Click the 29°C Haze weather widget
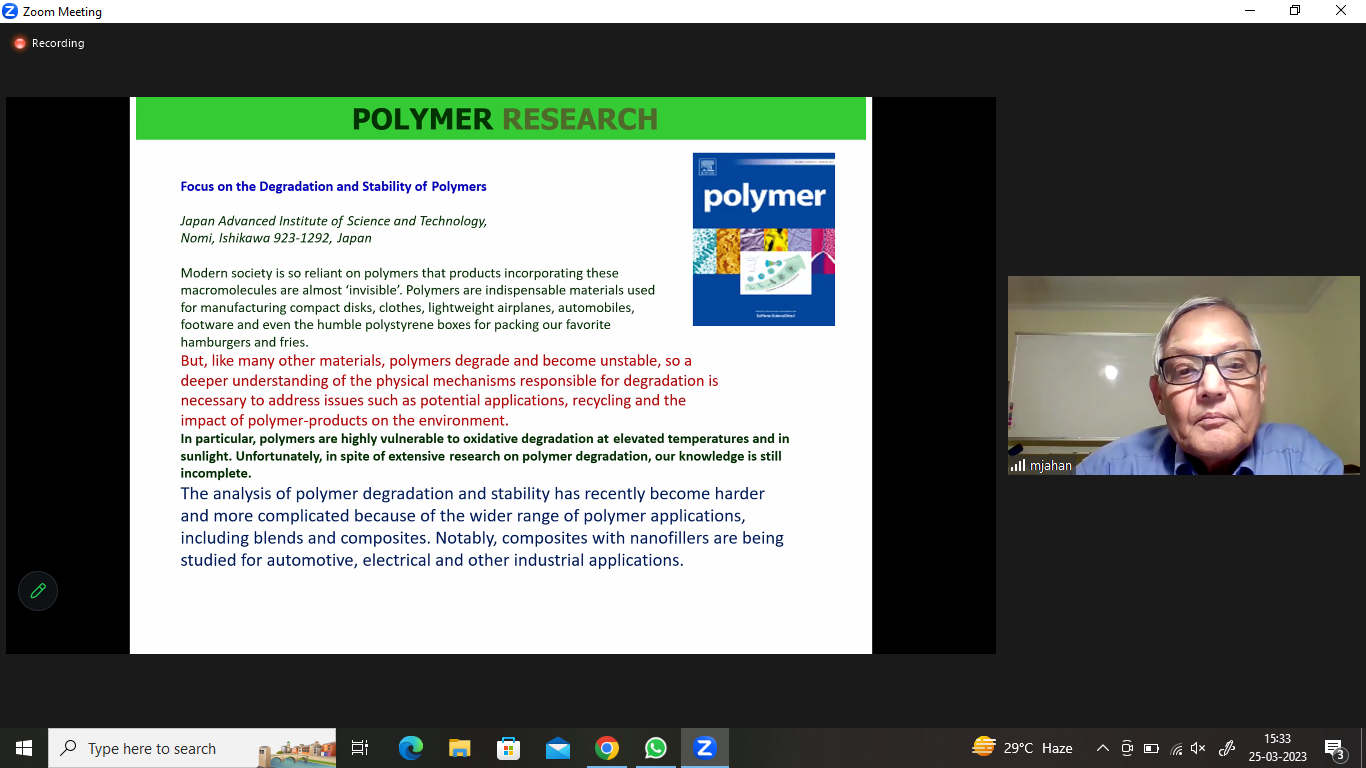 pos(1022,748)
